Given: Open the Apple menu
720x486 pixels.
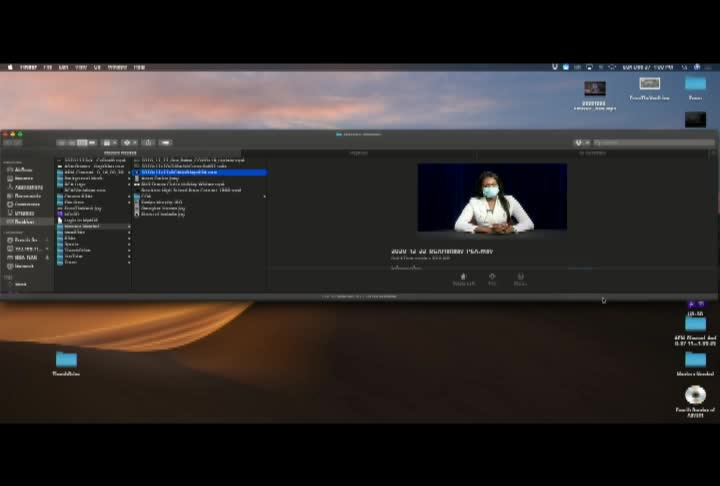Looking at the screenshot, I should pos(10,67).
